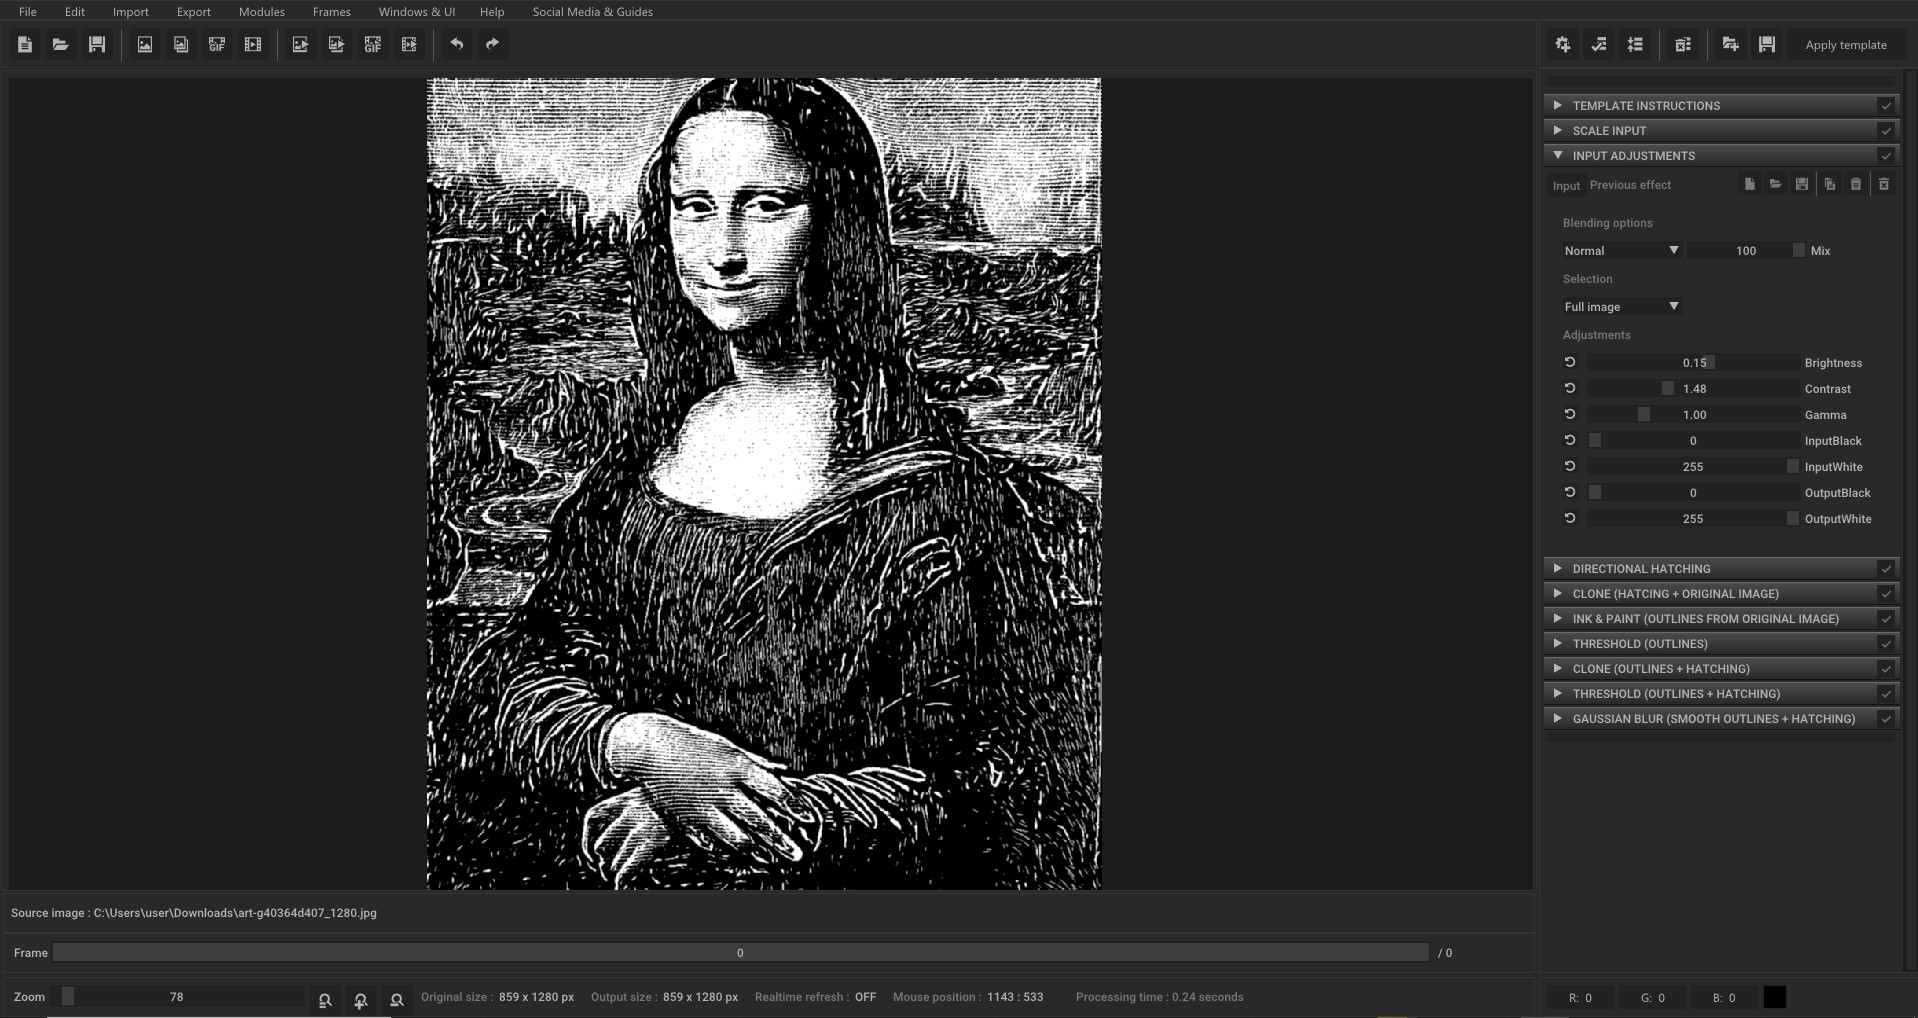The image size is (1918, 1018).
Task: Expand the THRESHOLD (OUTLINES) section
Action: 1559,643
